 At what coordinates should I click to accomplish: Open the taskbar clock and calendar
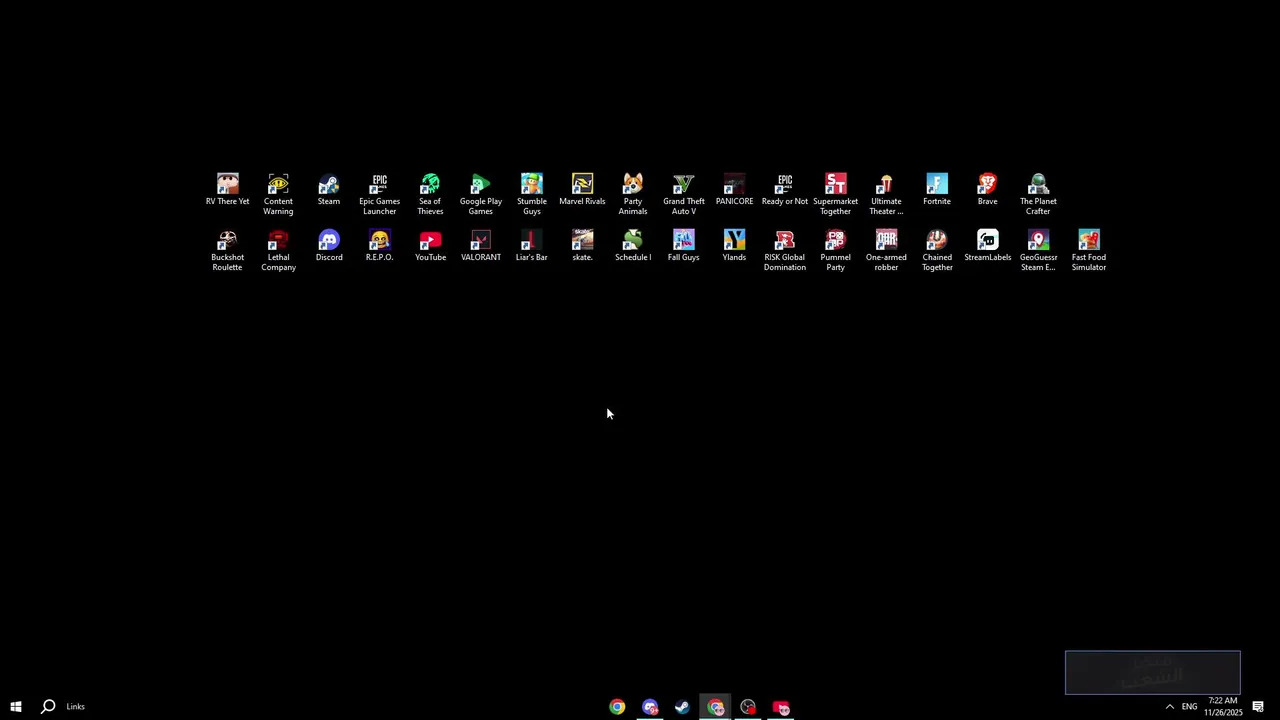click(1223, 706)
